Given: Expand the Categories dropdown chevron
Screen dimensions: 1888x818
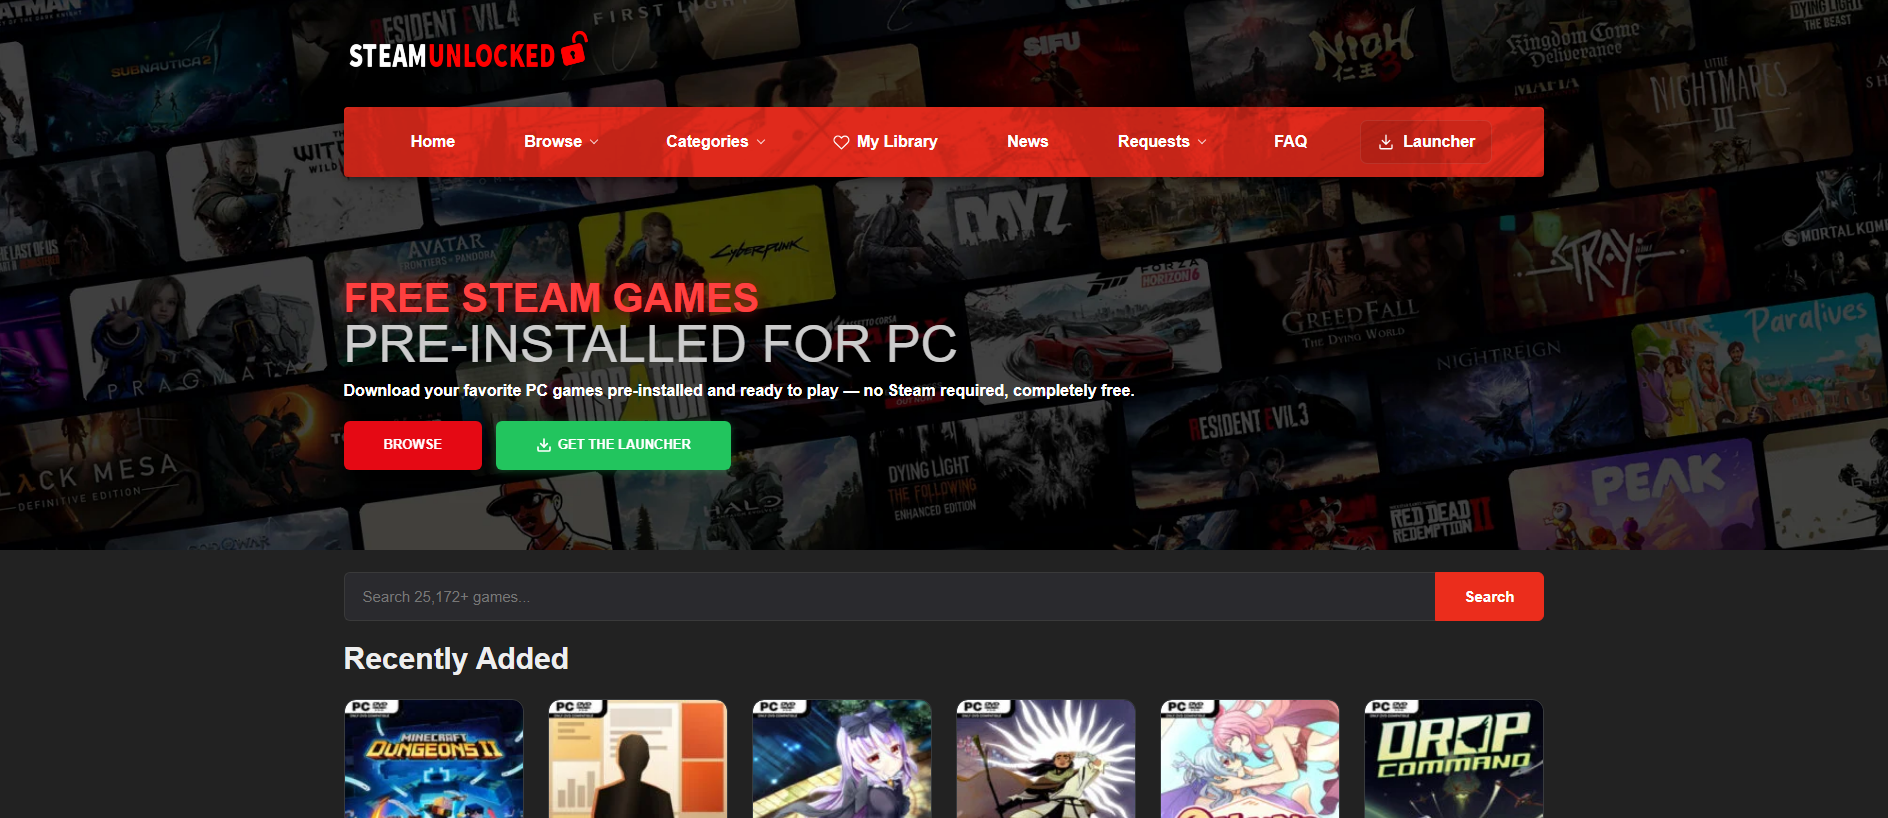Looking at the screenshot, I should pyautogui.click(x=761, y=142).
